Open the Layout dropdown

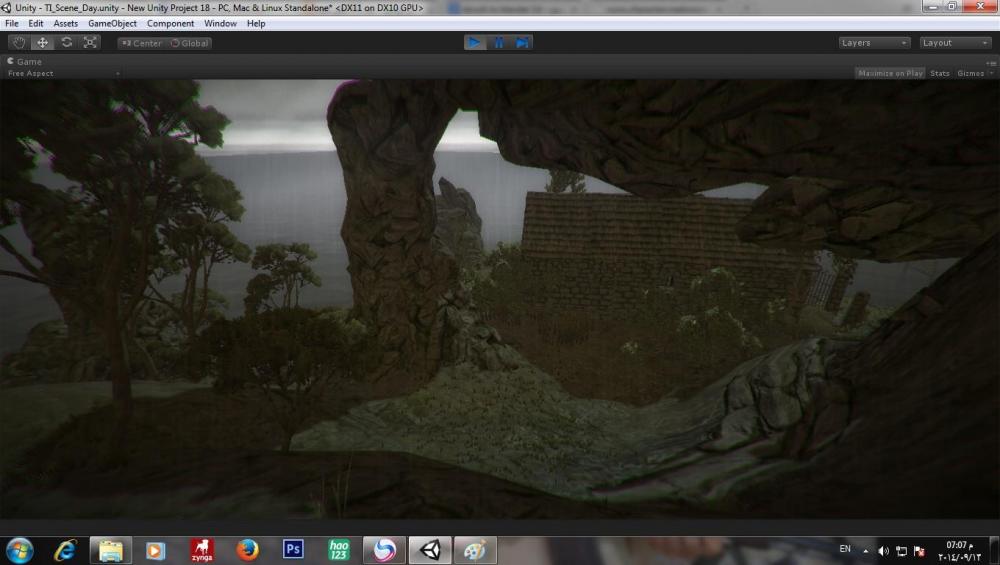point(955,43)
